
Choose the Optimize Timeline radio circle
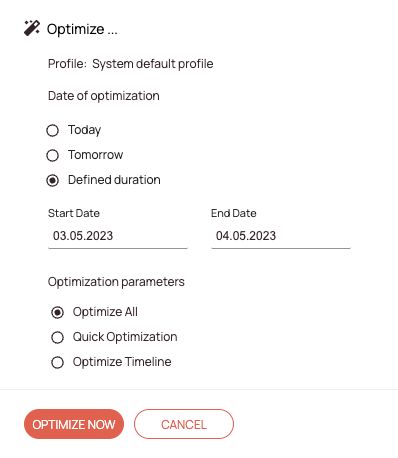[x=57, y=362]
